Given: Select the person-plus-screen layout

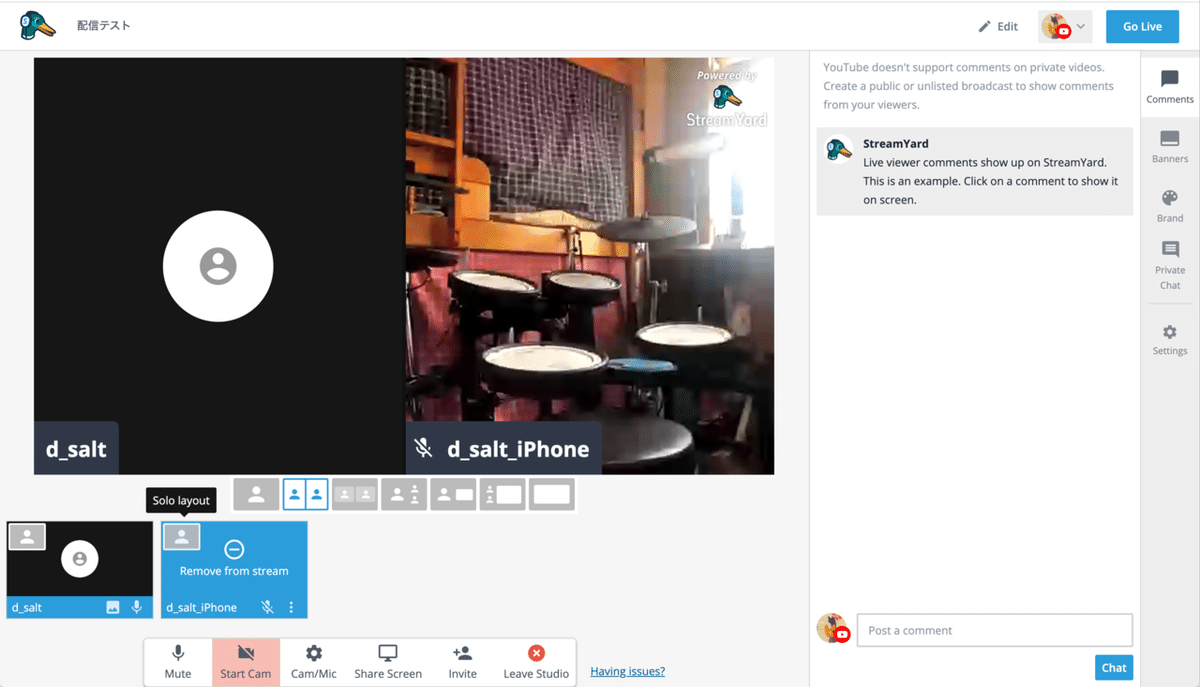Looking at the screenshot, I should [x=453, y=494].
